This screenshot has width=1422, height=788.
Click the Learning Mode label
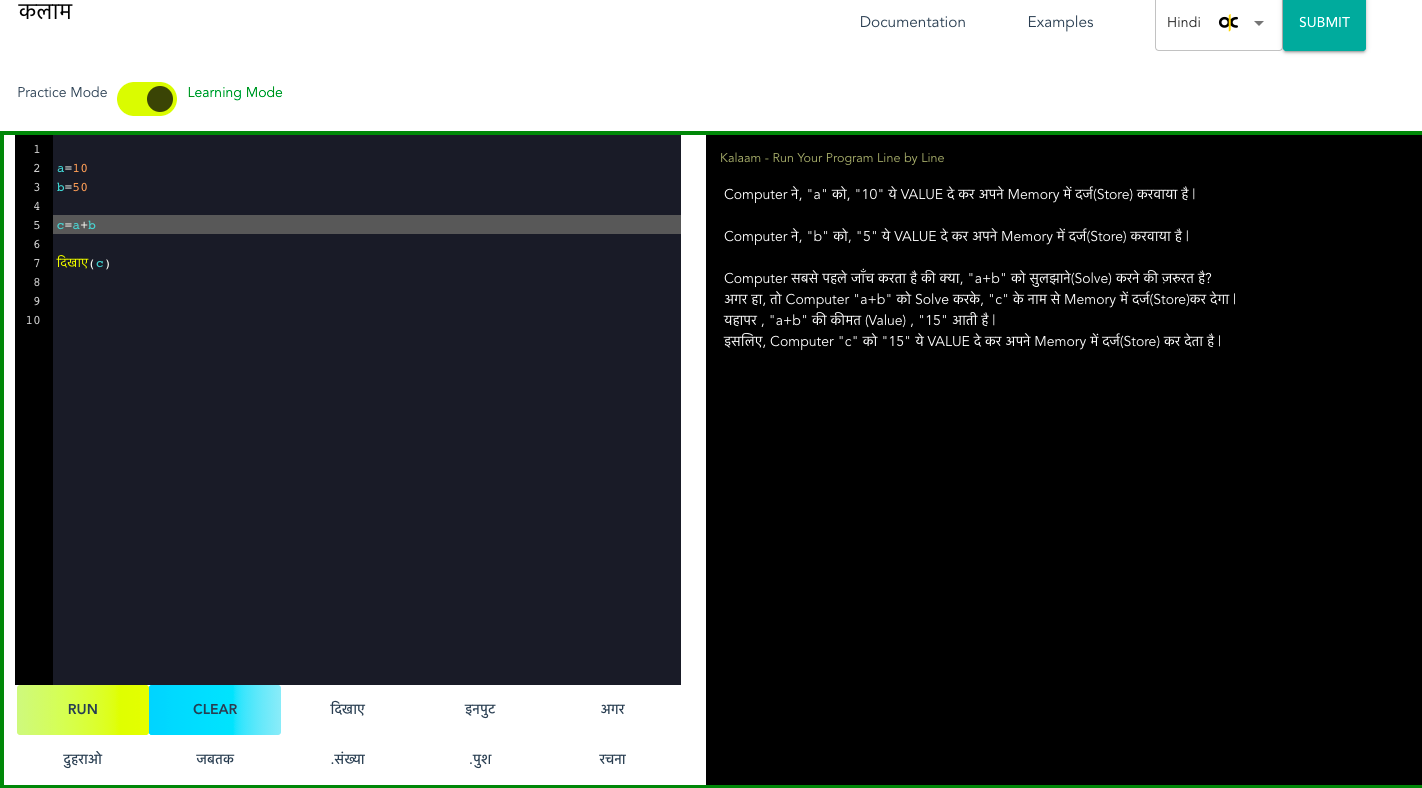235,92
